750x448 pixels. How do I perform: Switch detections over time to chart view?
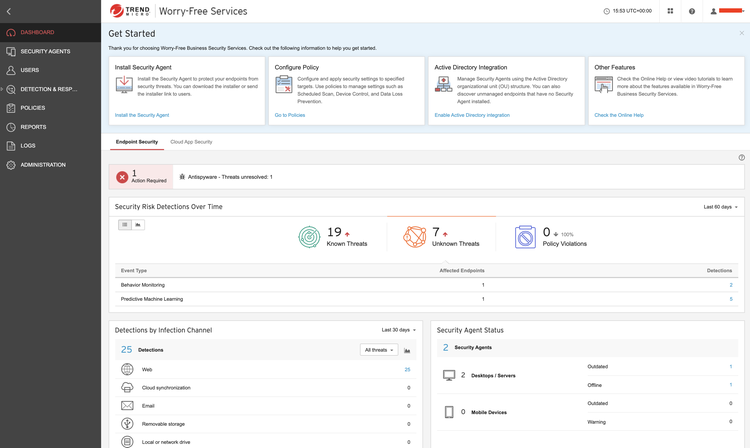pos(138,225)
